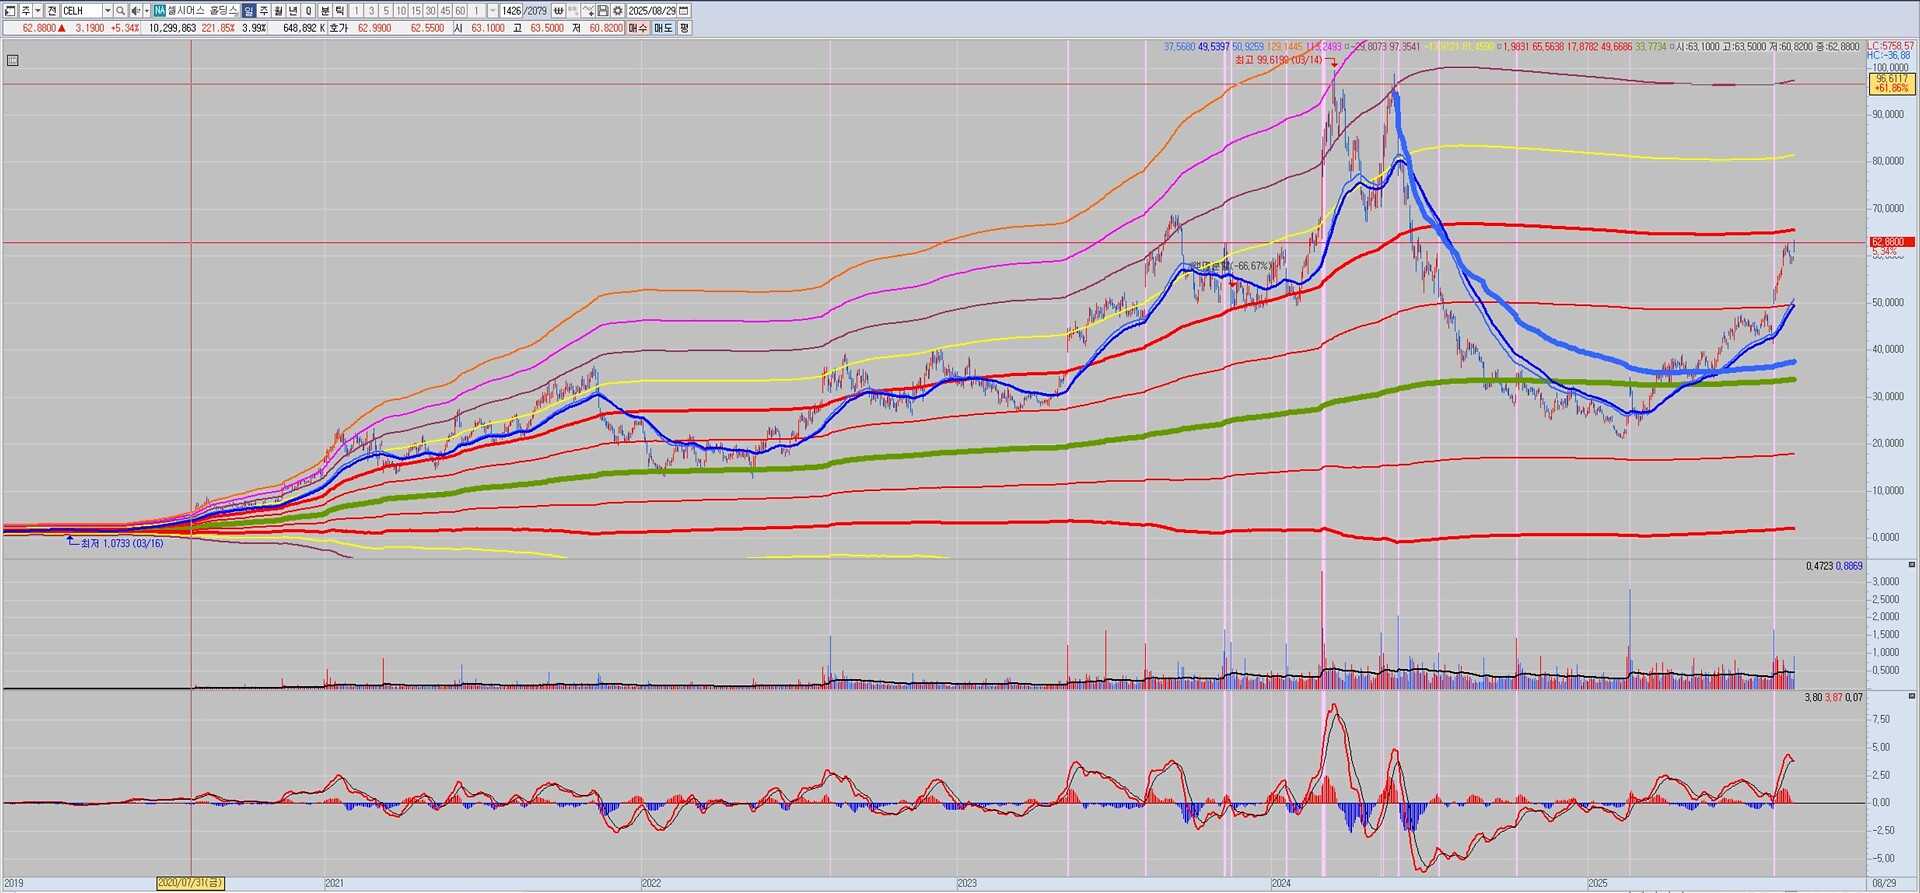1920x893 pixels.
Task: Expand the dropdown beside the speaker icon
Action: coord(146,11)
